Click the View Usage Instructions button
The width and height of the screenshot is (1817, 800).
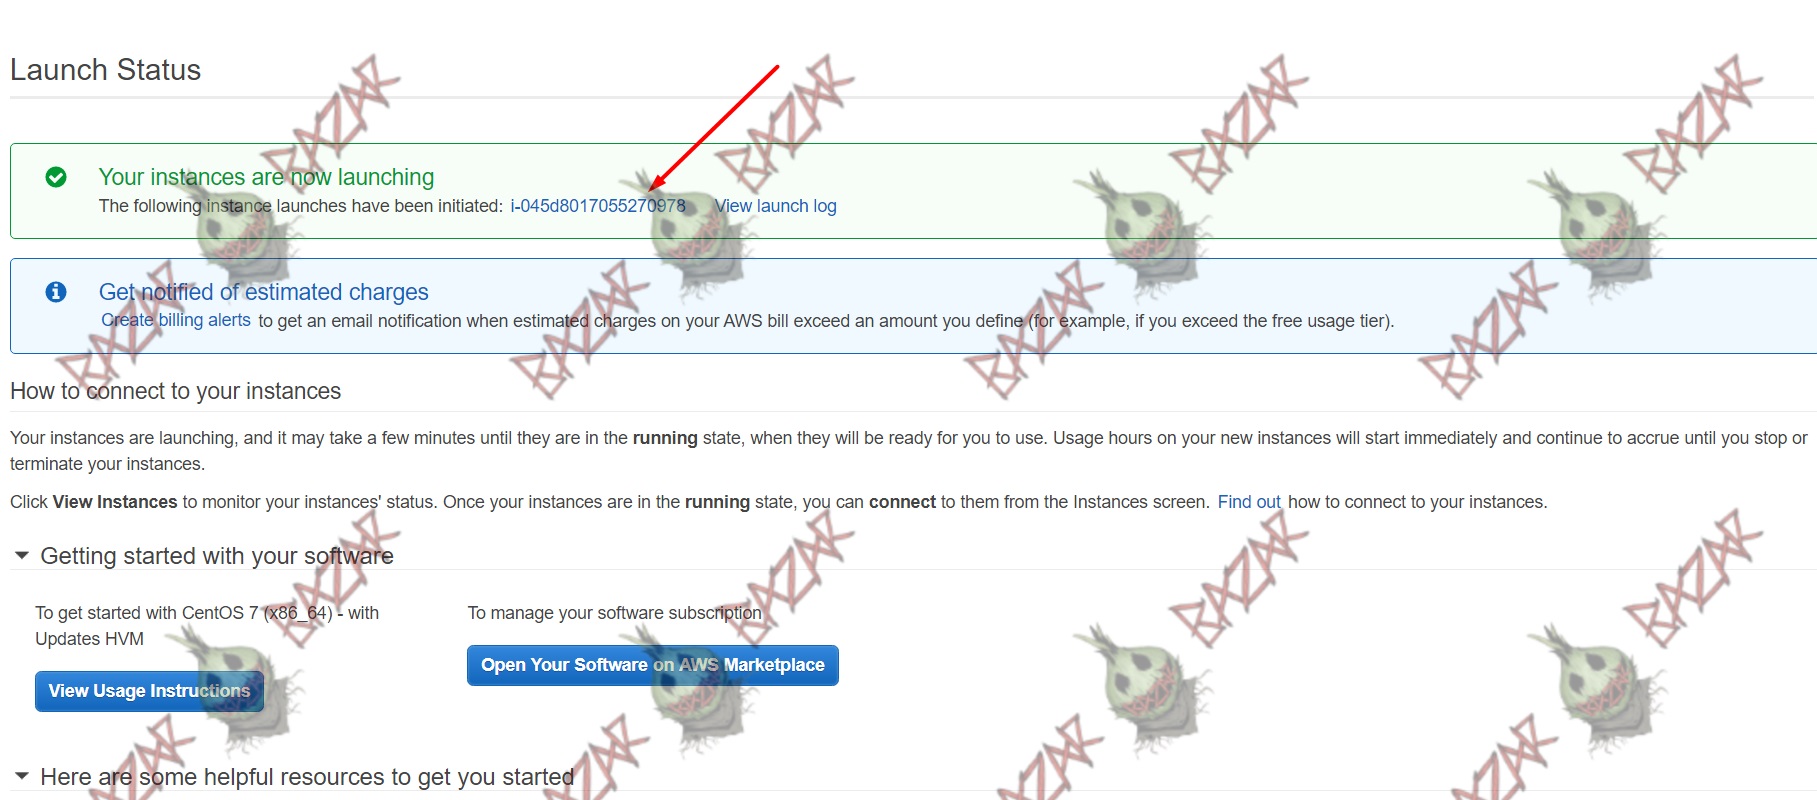click(149, 691)
